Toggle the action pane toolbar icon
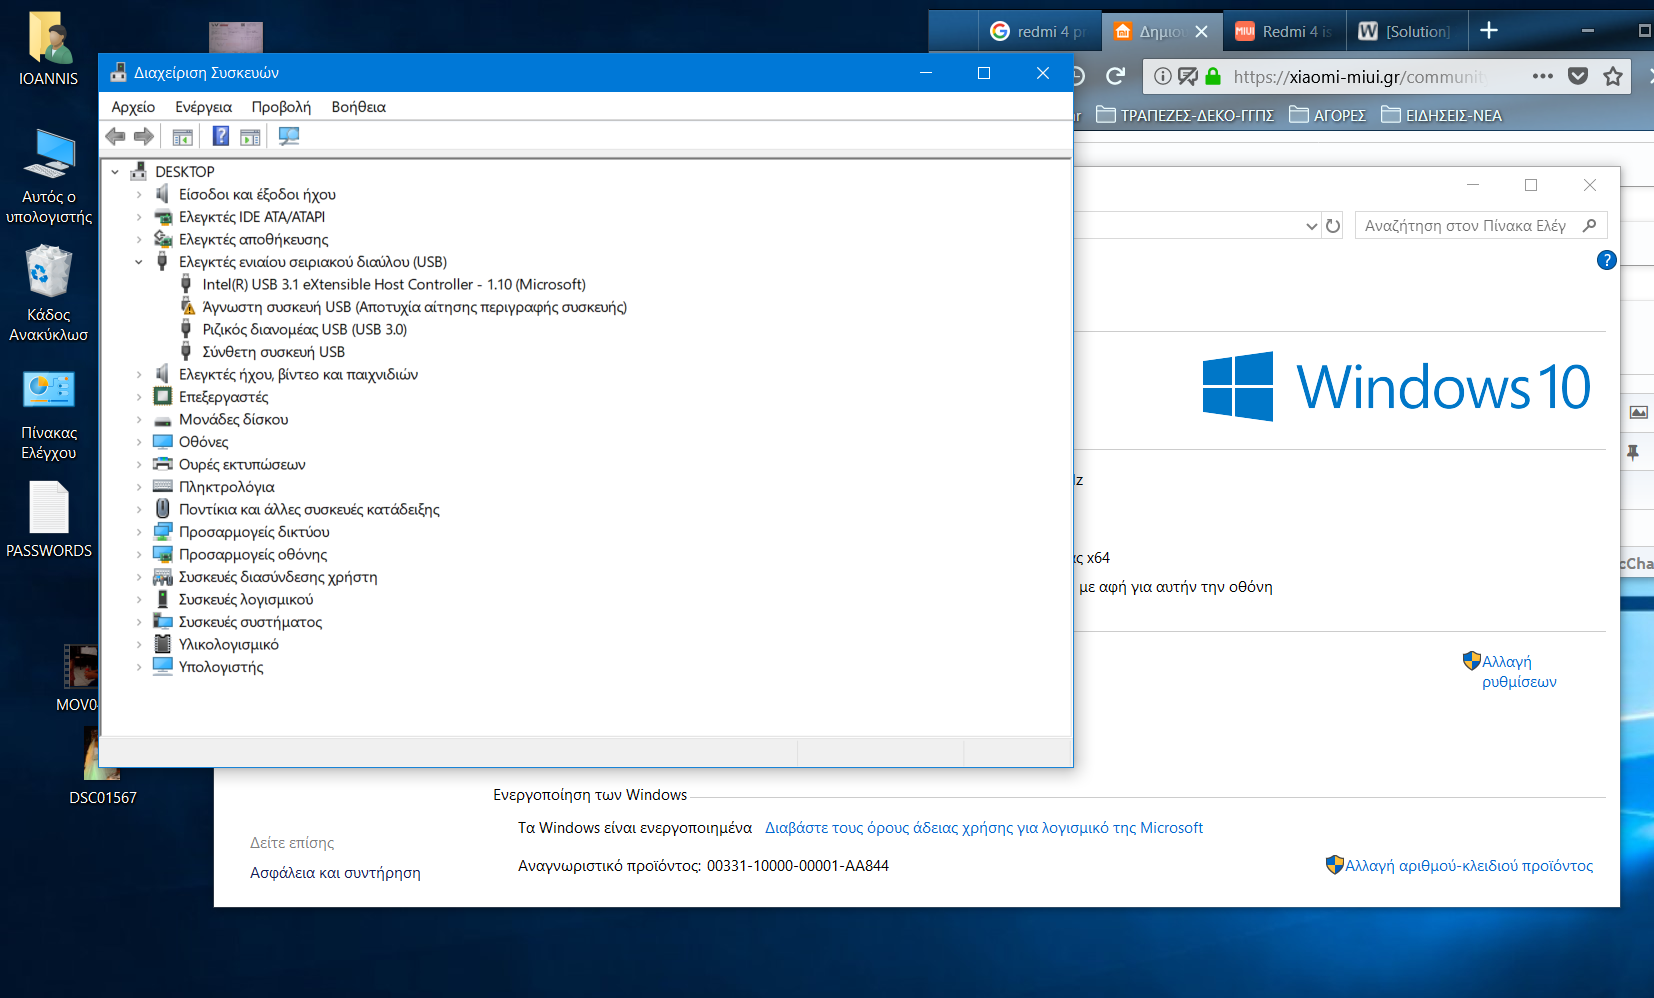 coord(250,137)
